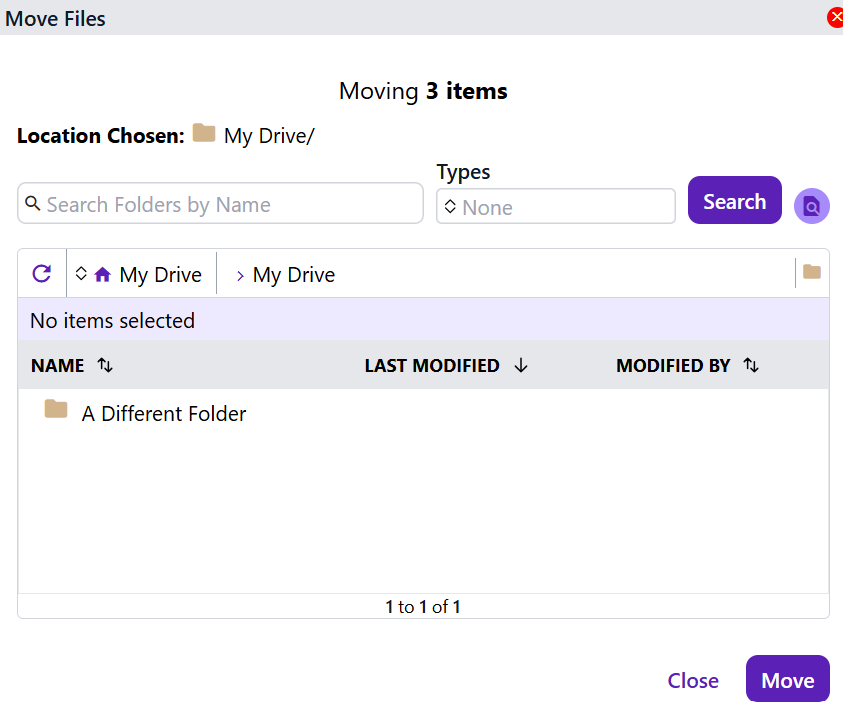Click the down arrow beside LAST MODIFIED
The height and width of the screenshot is (703, 843).
(520, 366)
